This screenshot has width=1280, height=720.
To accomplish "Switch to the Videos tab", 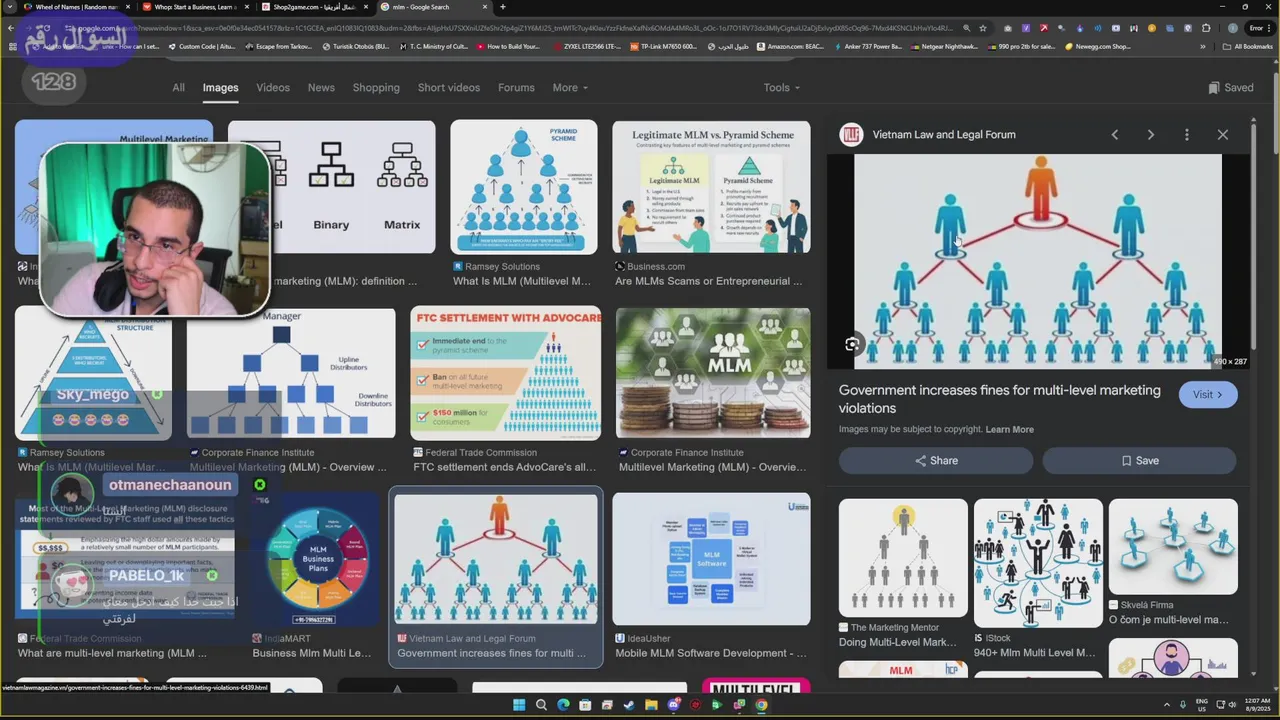I will click(x=273, y=87).
